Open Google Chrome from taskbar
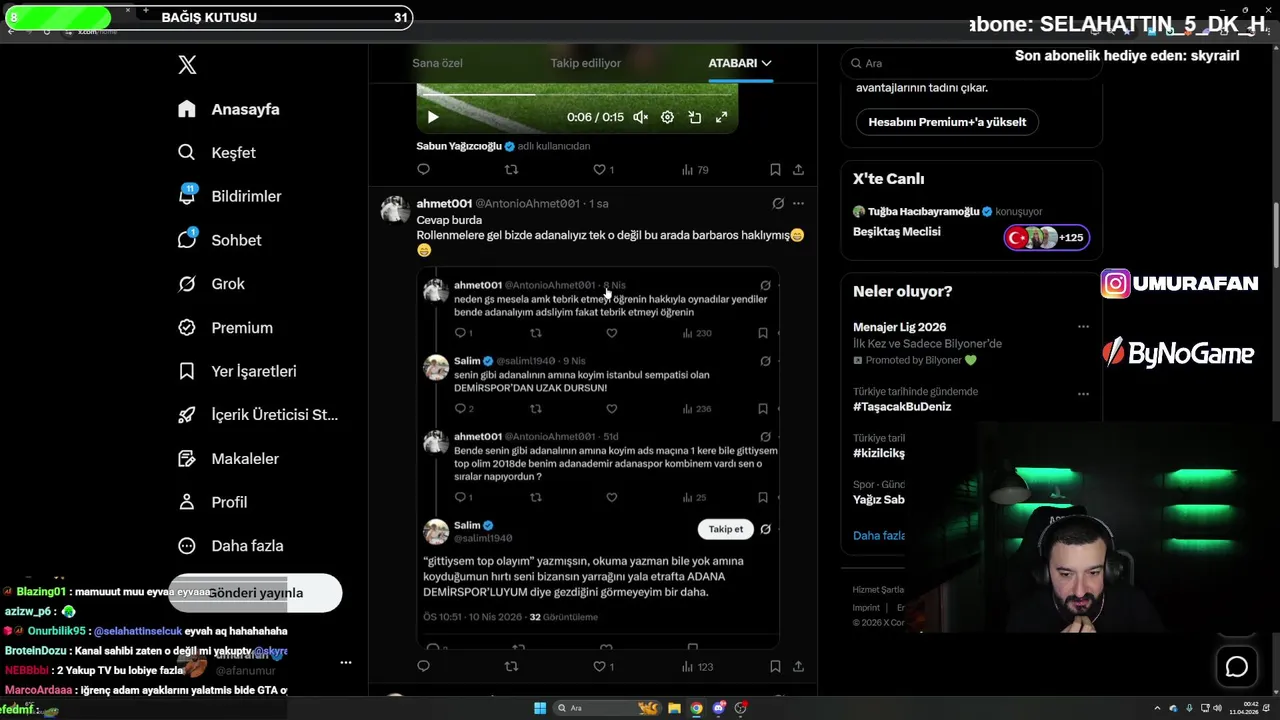This screenshot has width=1280, height=720. click(696, 708)
